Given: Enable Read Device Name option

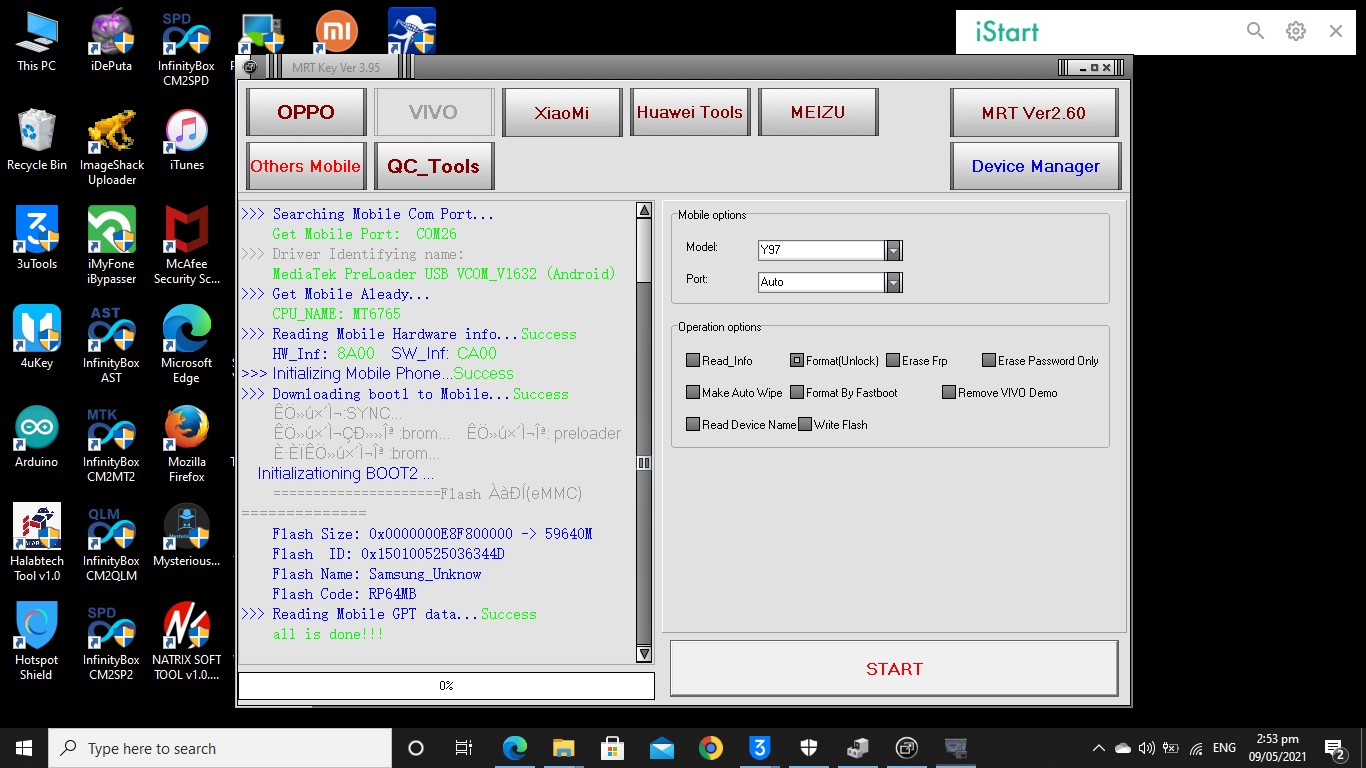Looking at the screenshot, I should point(693,425).
